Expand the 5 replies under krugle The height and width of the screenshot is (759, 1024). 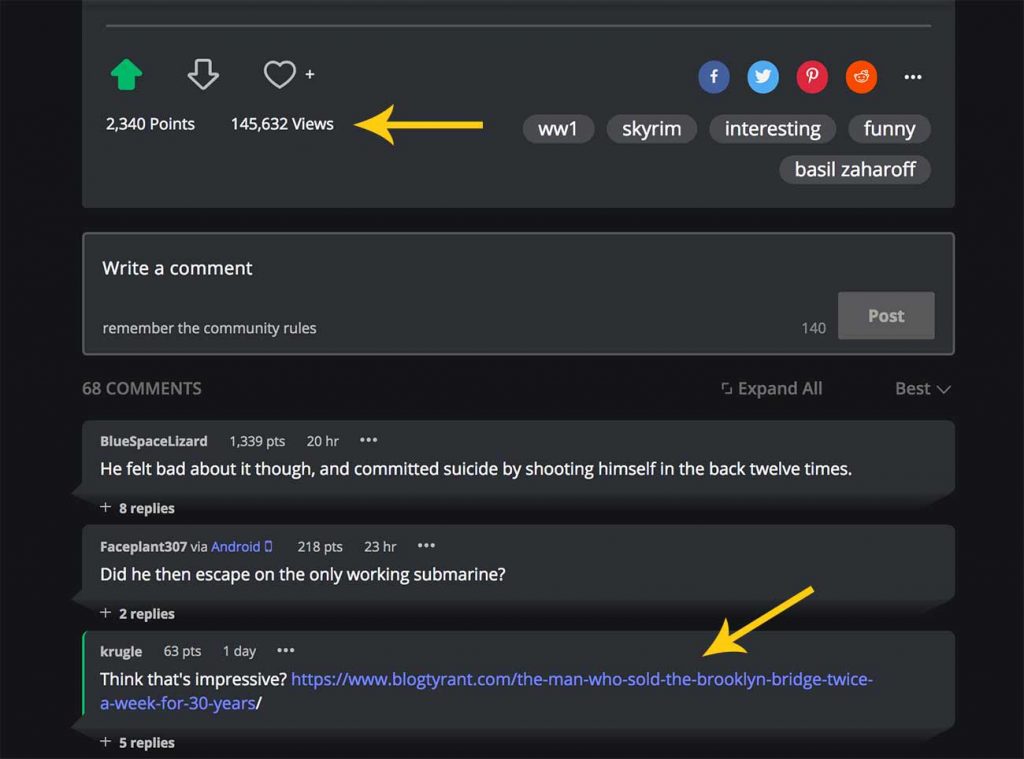click(138, 743)
